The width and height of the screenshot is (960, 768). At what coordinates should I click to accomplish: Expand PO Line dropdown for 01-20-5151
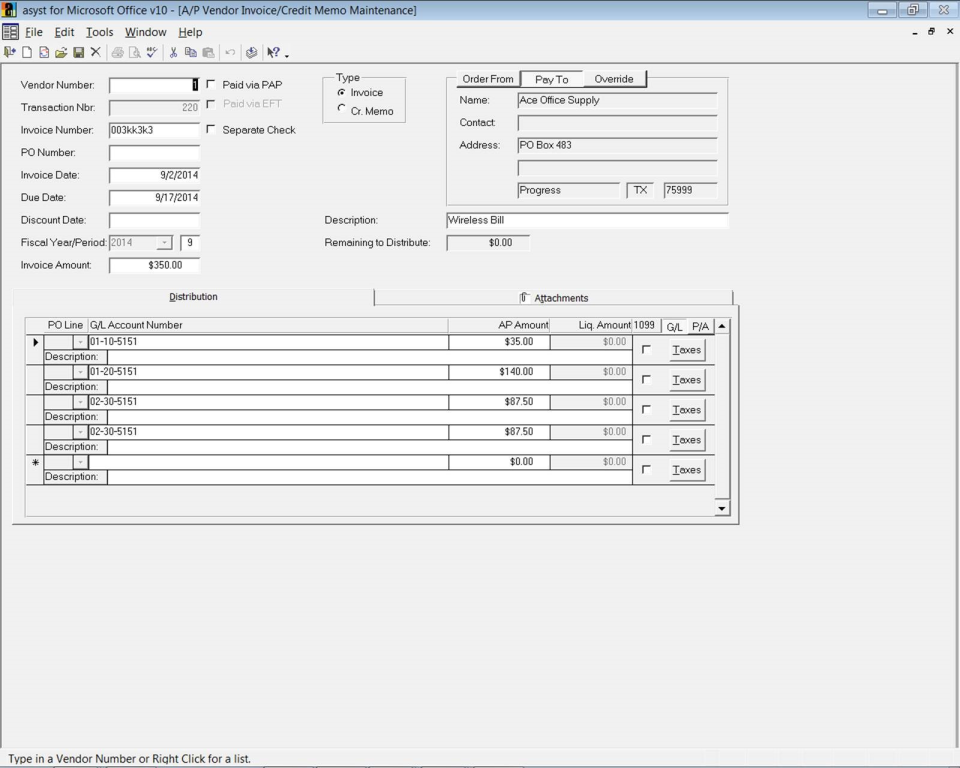click(x=80, y=372)
